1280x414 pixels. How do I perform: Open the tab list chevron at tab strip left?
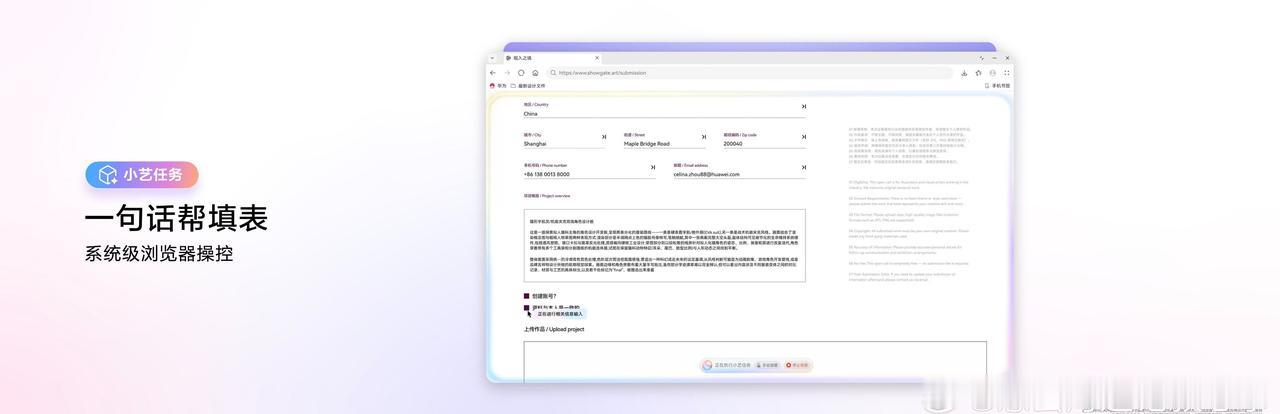click(492, 58)
